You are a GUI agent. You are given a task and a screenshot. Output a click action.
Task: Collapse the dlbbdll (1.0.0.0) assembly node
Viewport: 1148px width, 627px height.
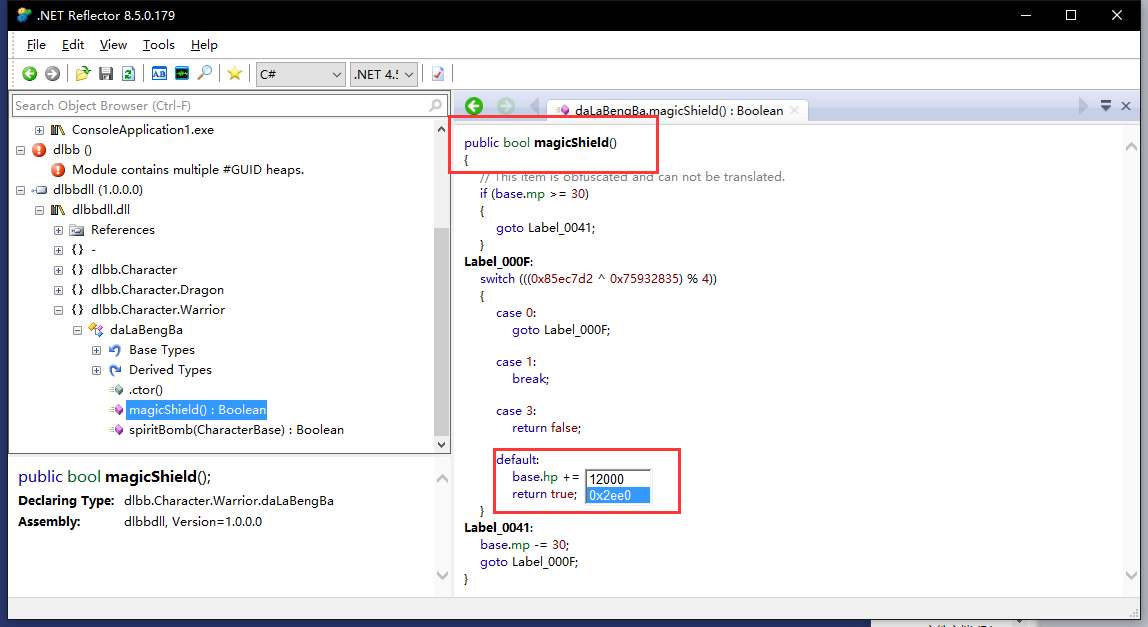[20, 190]
